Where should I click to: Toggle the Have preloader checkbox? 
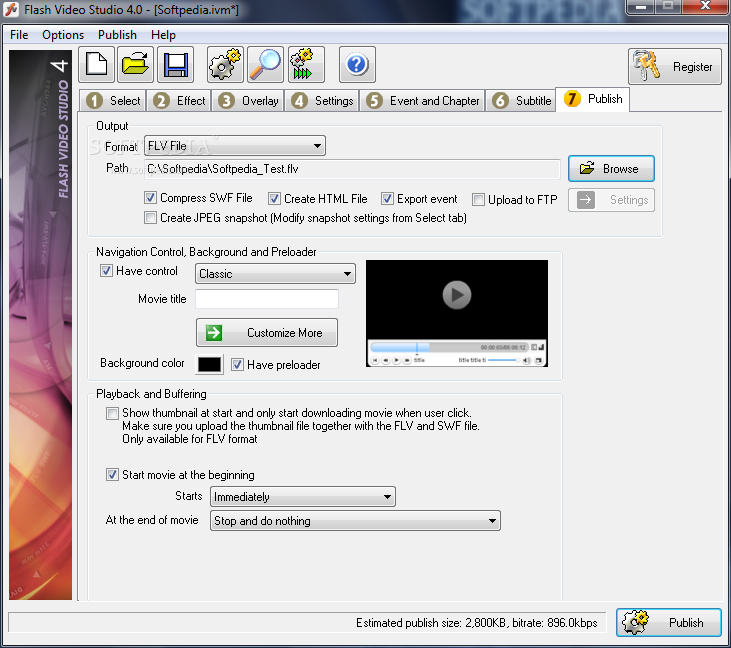tap(237, 365)
